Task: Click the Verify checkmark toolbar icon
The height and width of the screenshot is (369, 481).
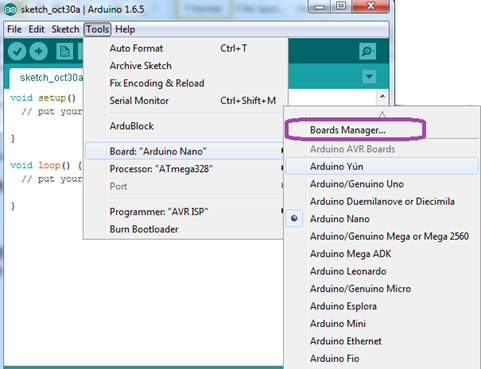Action: pos(17,51)
